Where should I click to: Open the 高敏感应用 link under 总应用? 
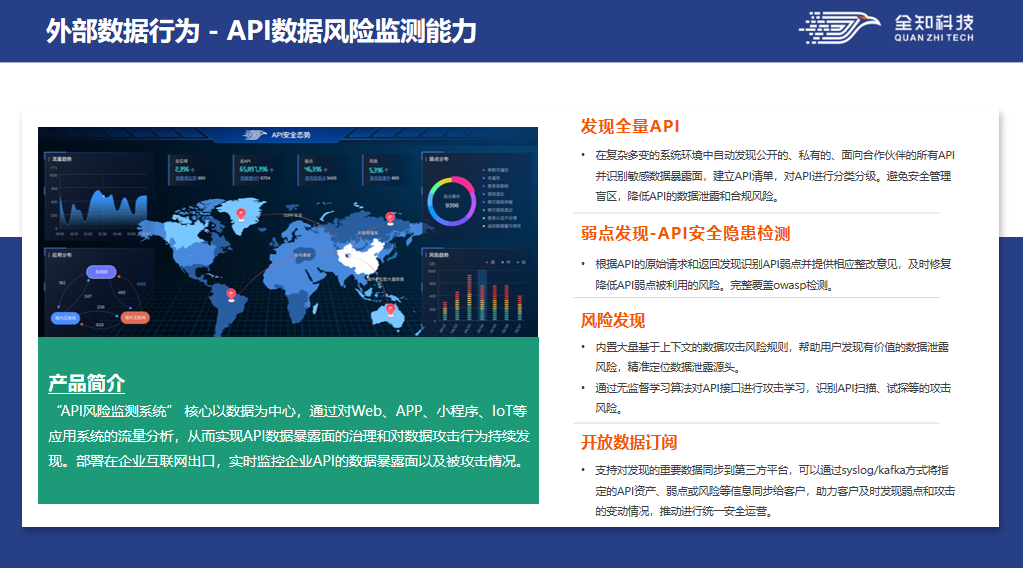(186, 178)
